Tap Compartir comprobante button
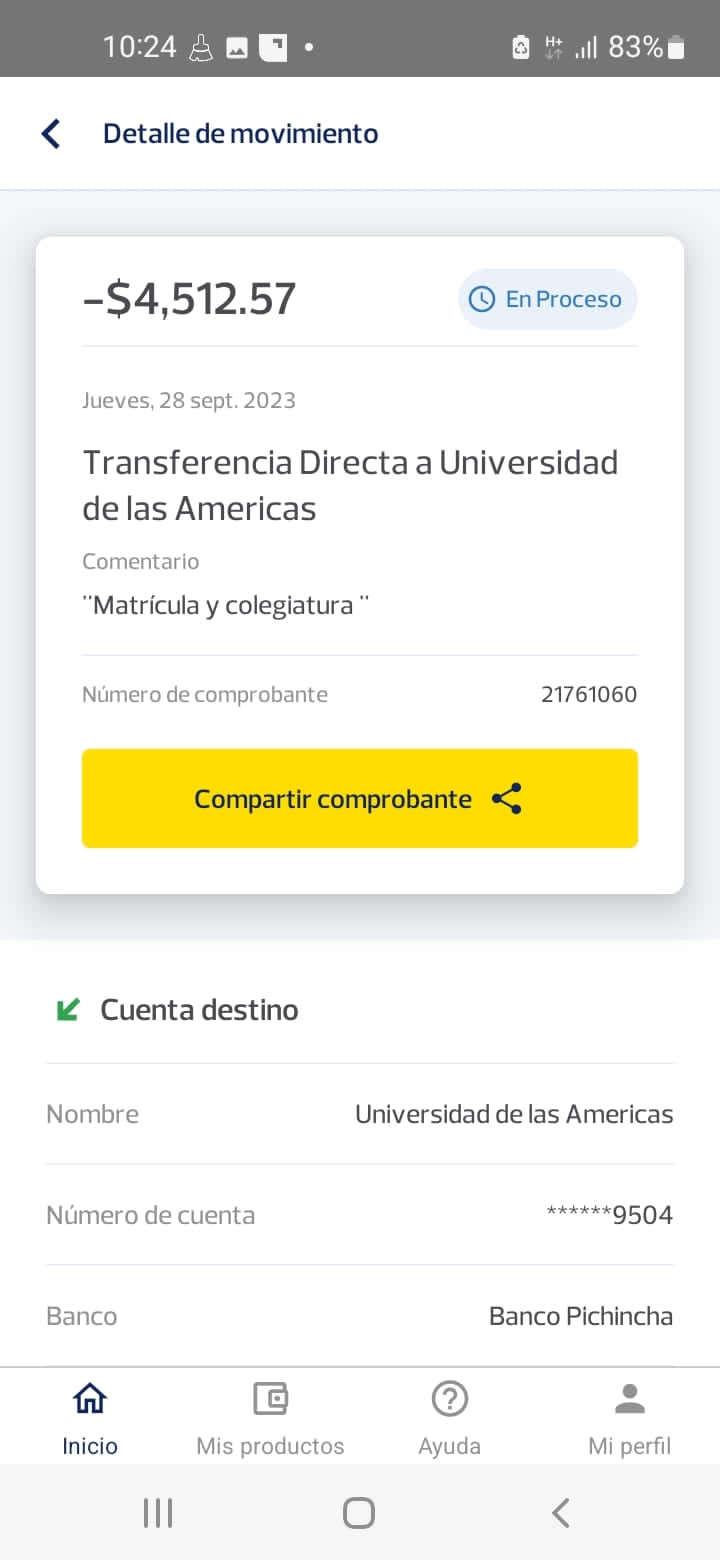This screenshot has height=1560, width=720. [x=360, y=799]
